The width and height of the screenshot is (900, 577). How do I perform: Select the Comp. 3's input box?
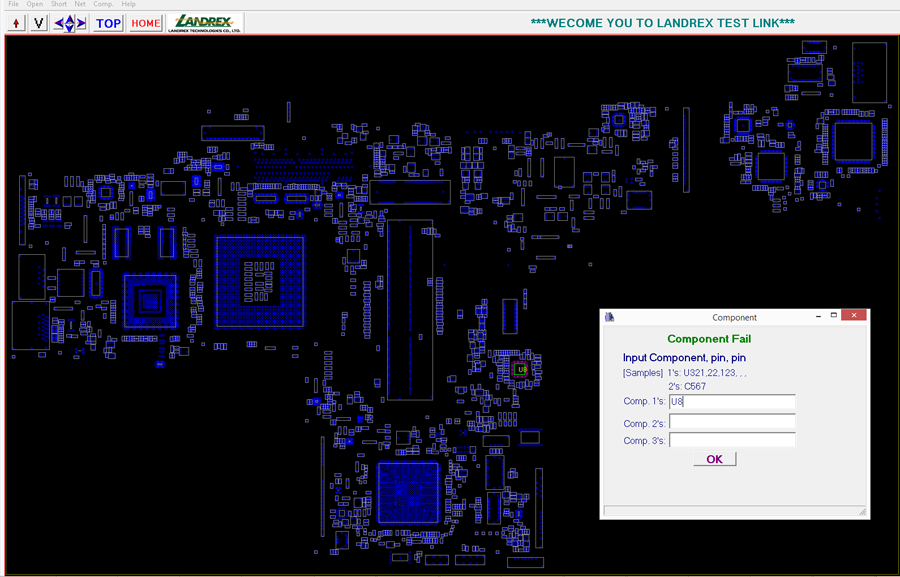(732, 440)
